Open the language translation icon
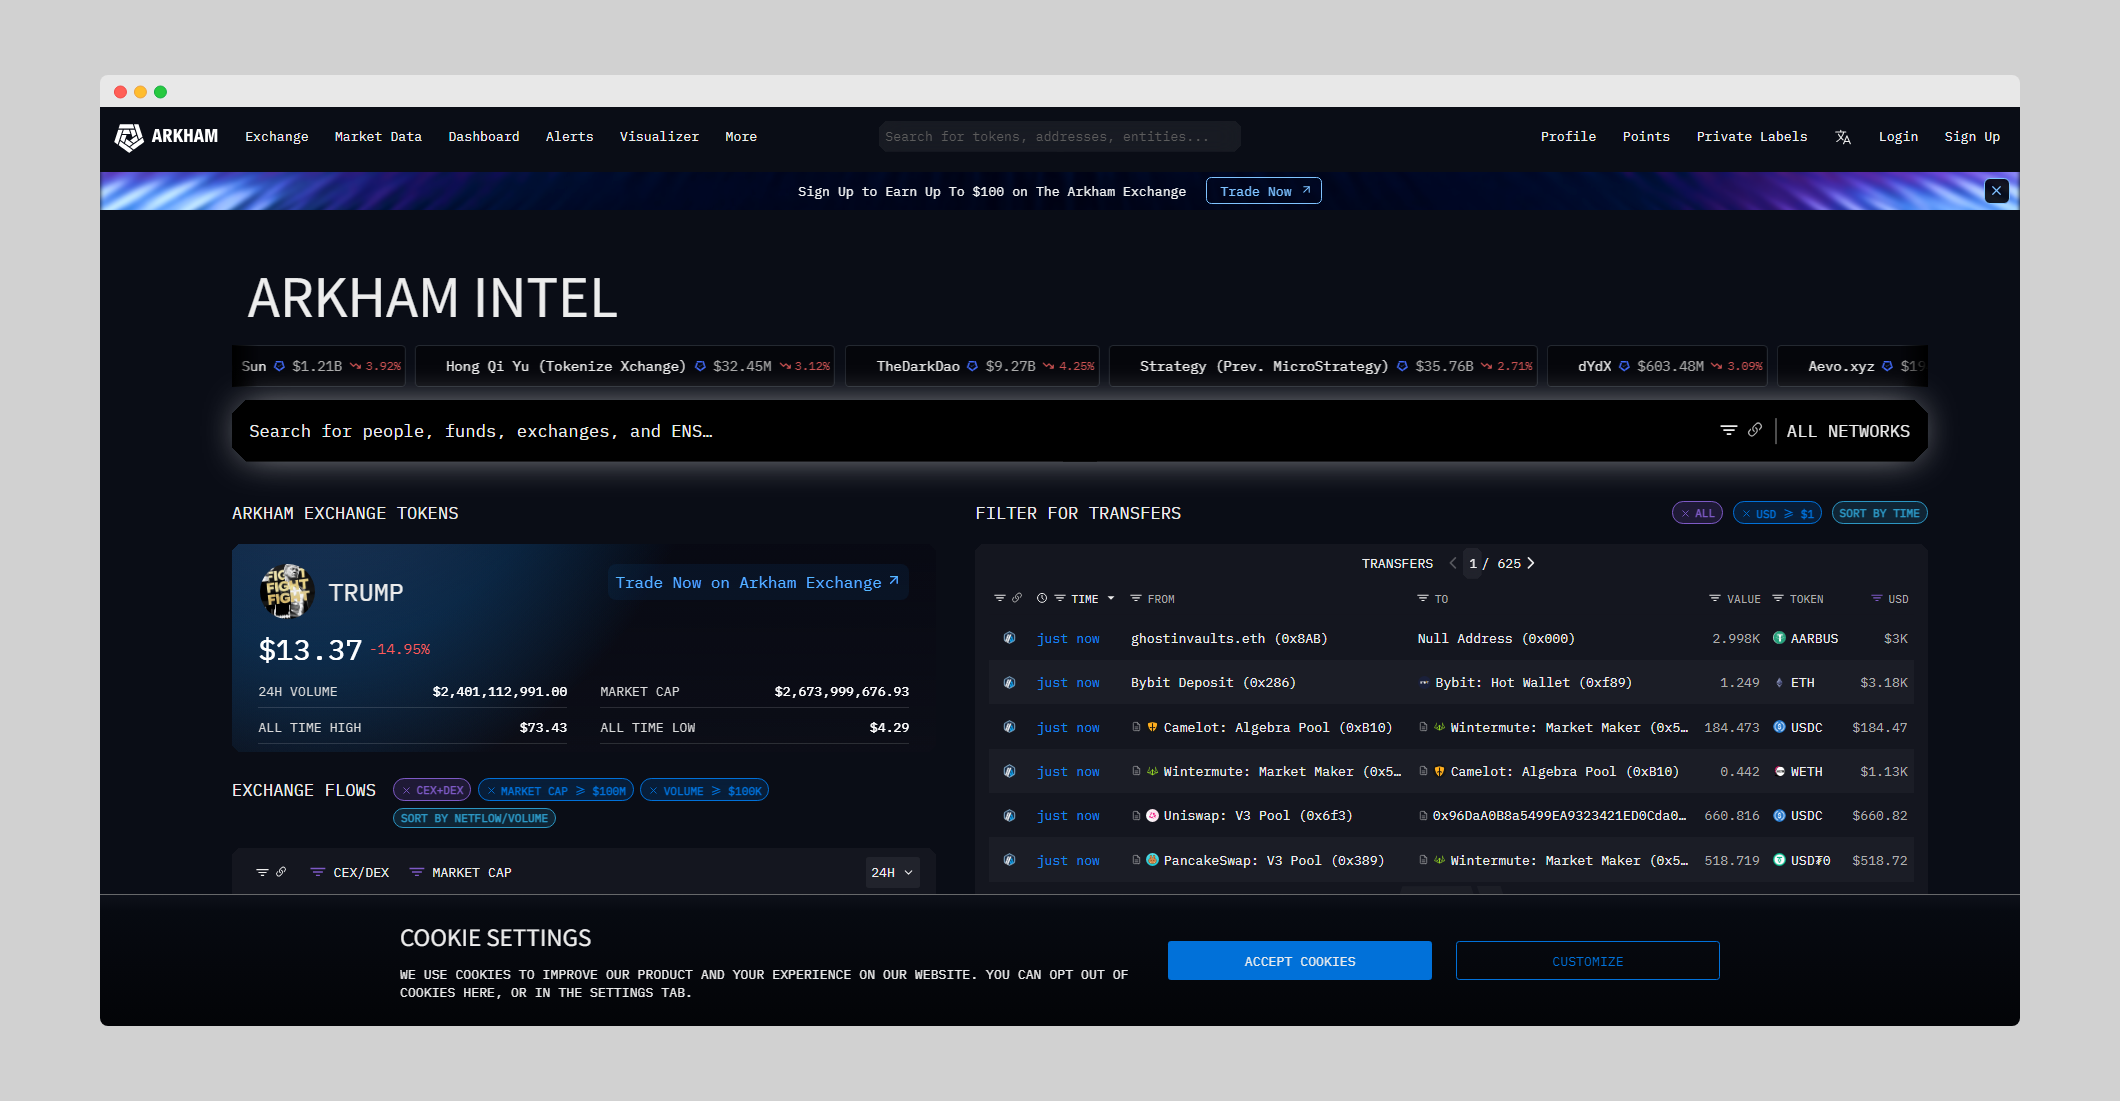Screen dimensions: 2120x1101 1843,137
